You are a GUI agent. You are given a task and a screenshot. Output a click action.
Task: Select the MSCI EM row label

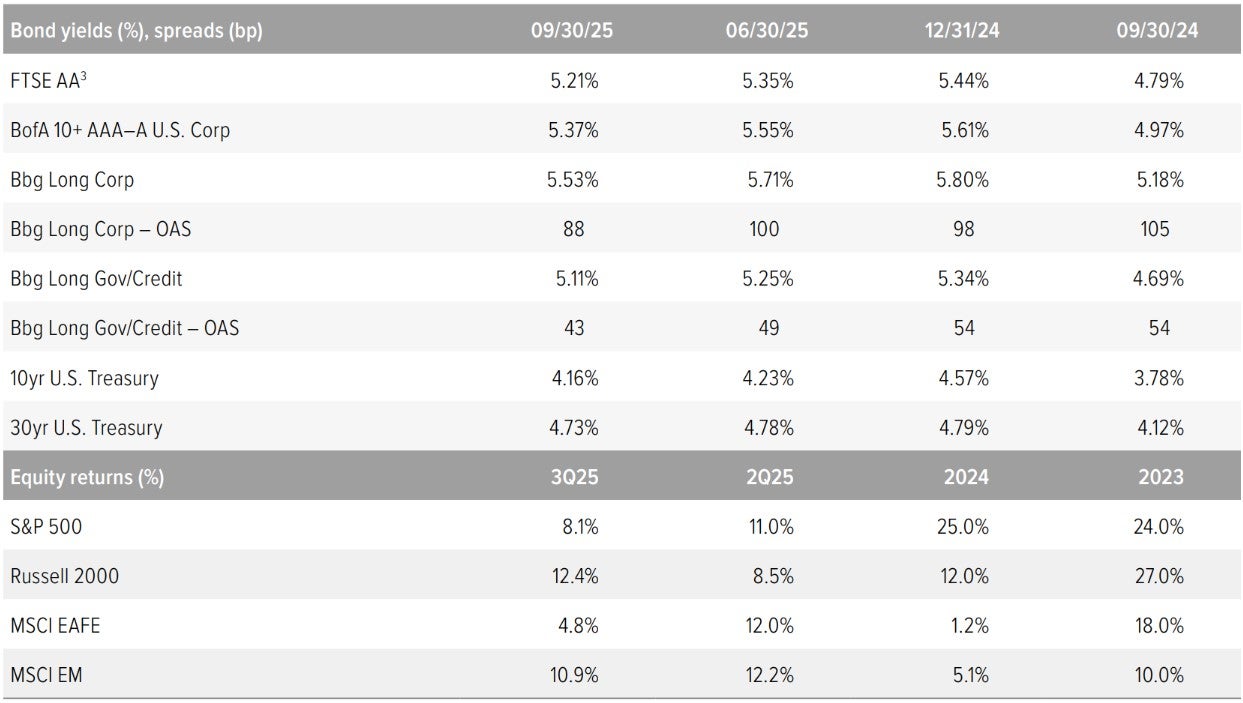click(x=46, y=675)
